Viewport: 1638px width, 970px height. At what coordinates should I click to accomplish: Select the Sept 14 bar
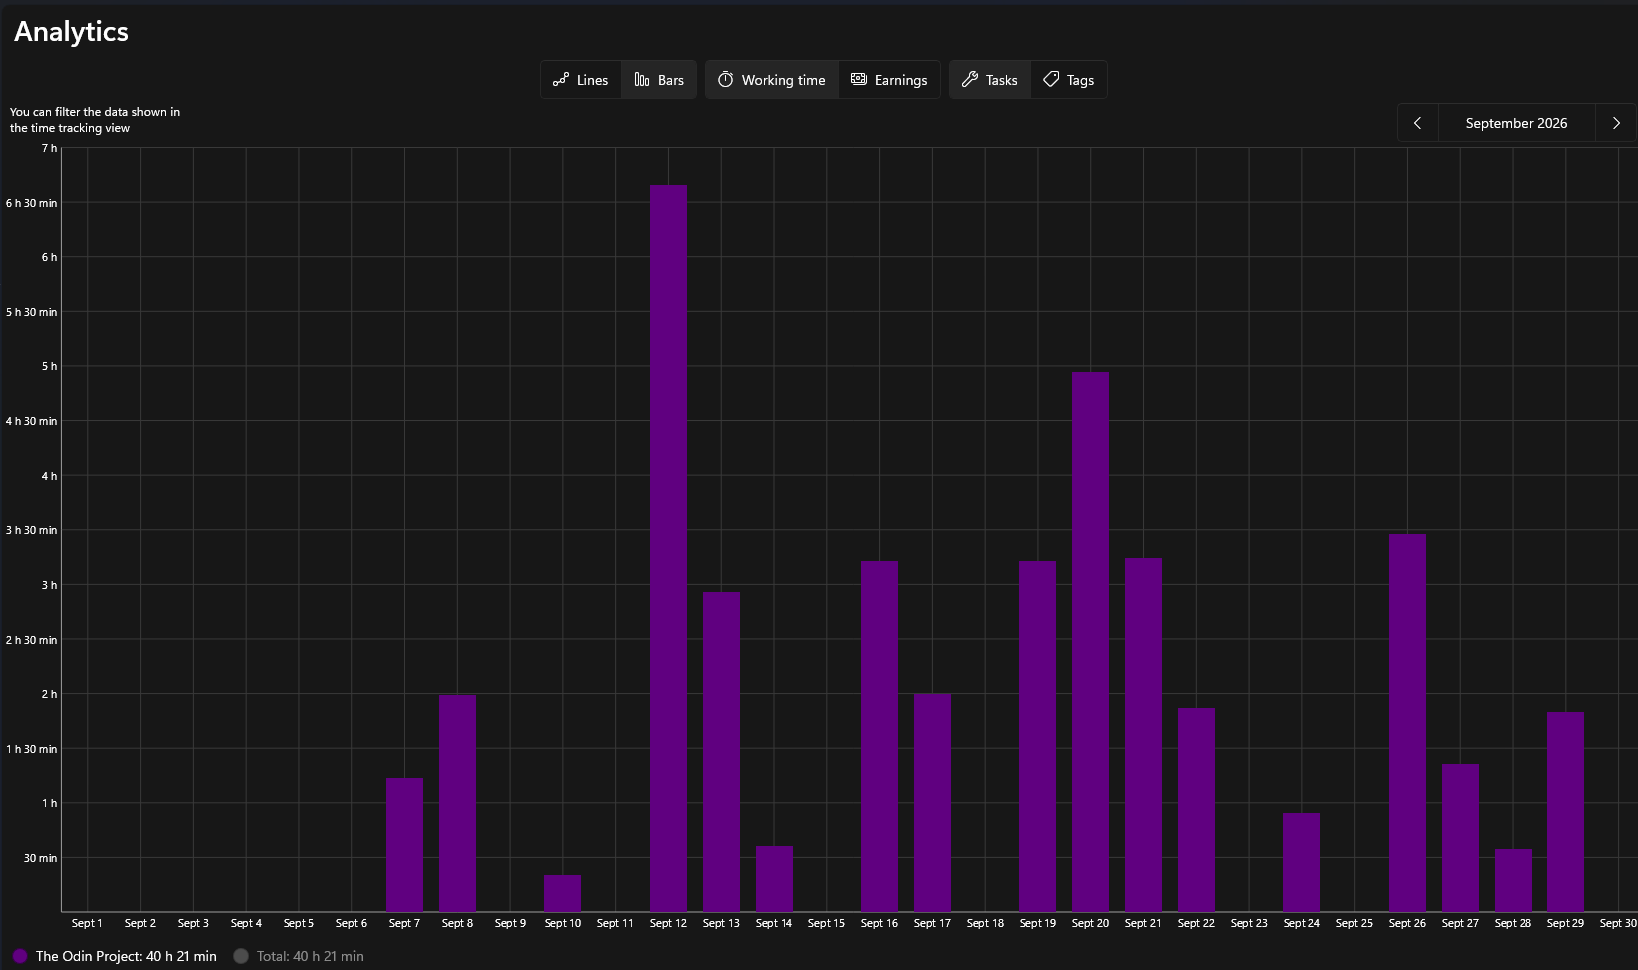(x=774, y=878)
